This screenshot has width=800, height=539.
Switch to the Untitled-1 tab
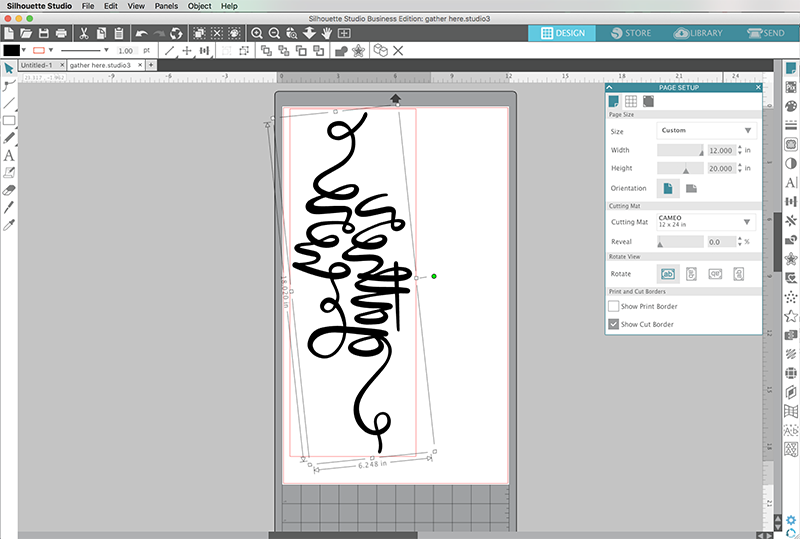[x=37, y=65]
